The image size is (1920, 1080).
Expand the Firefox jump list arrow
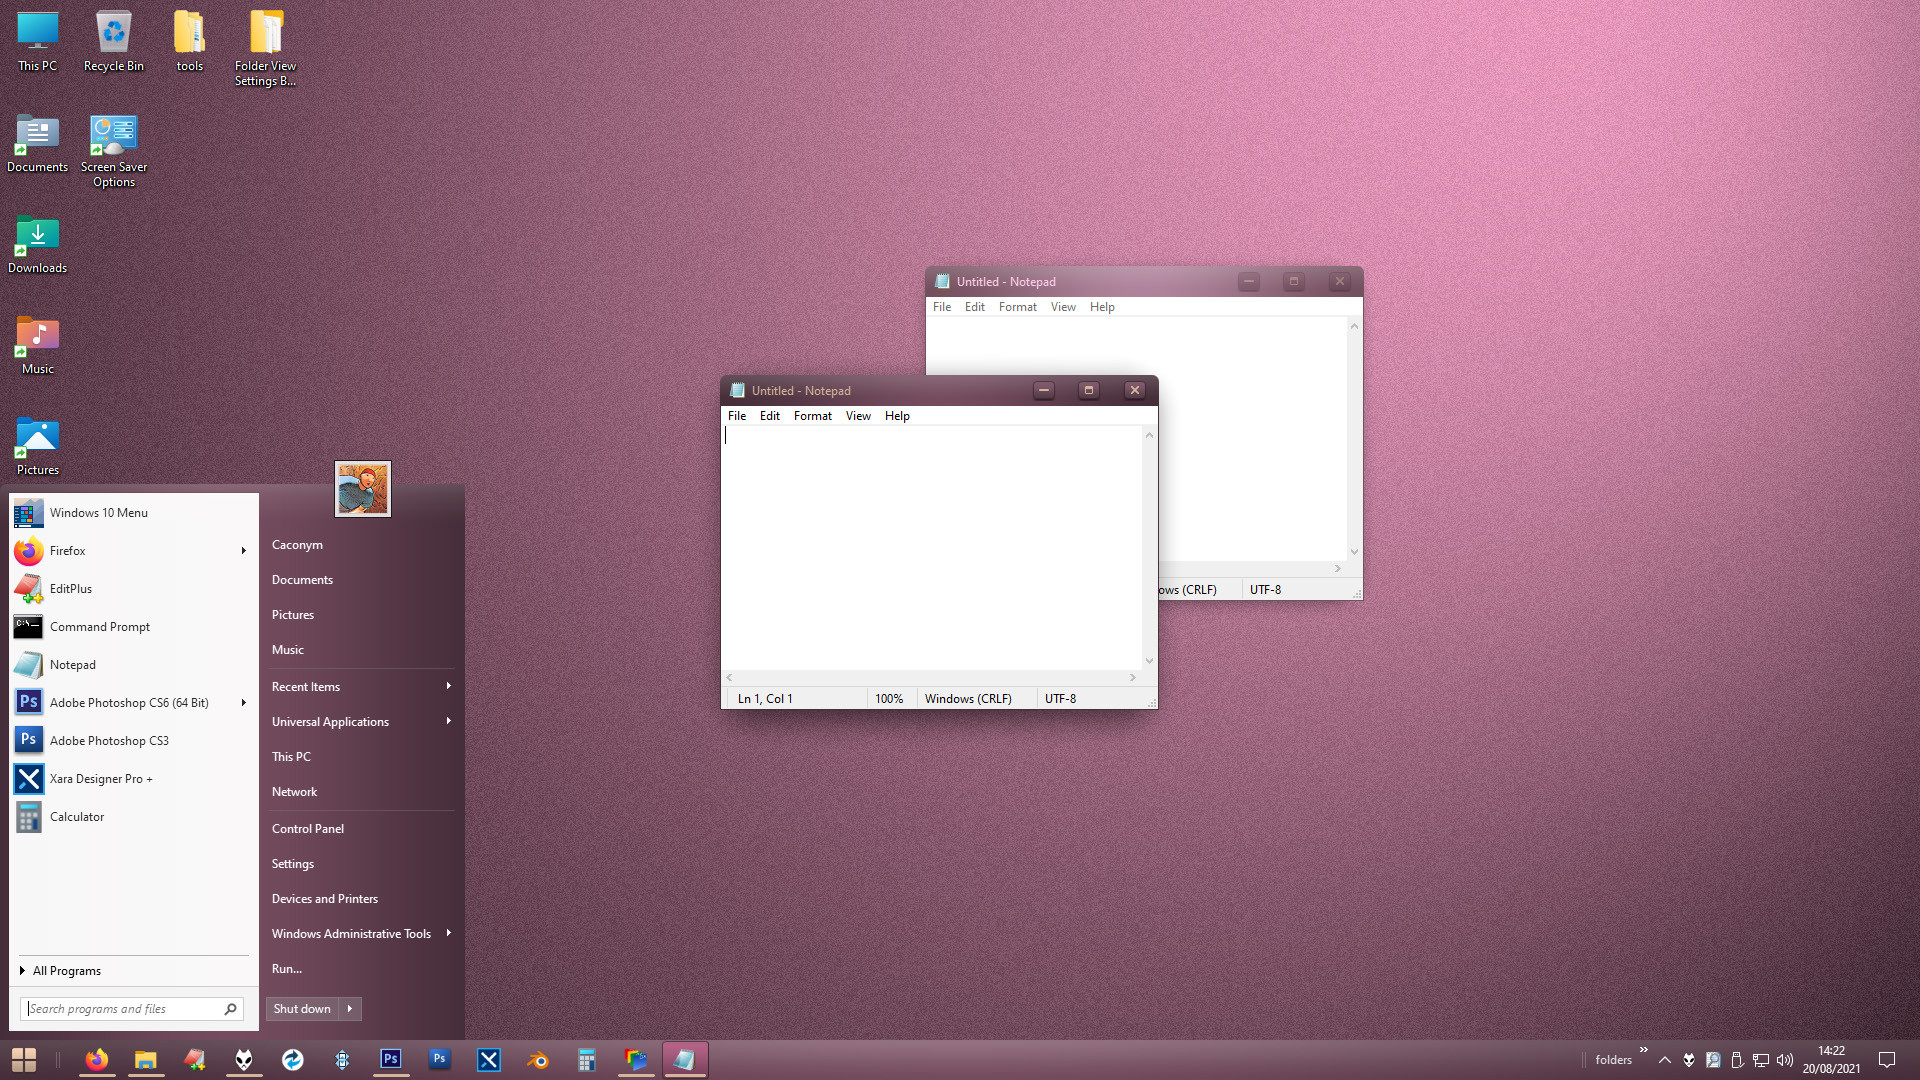(x=243, y=551)
